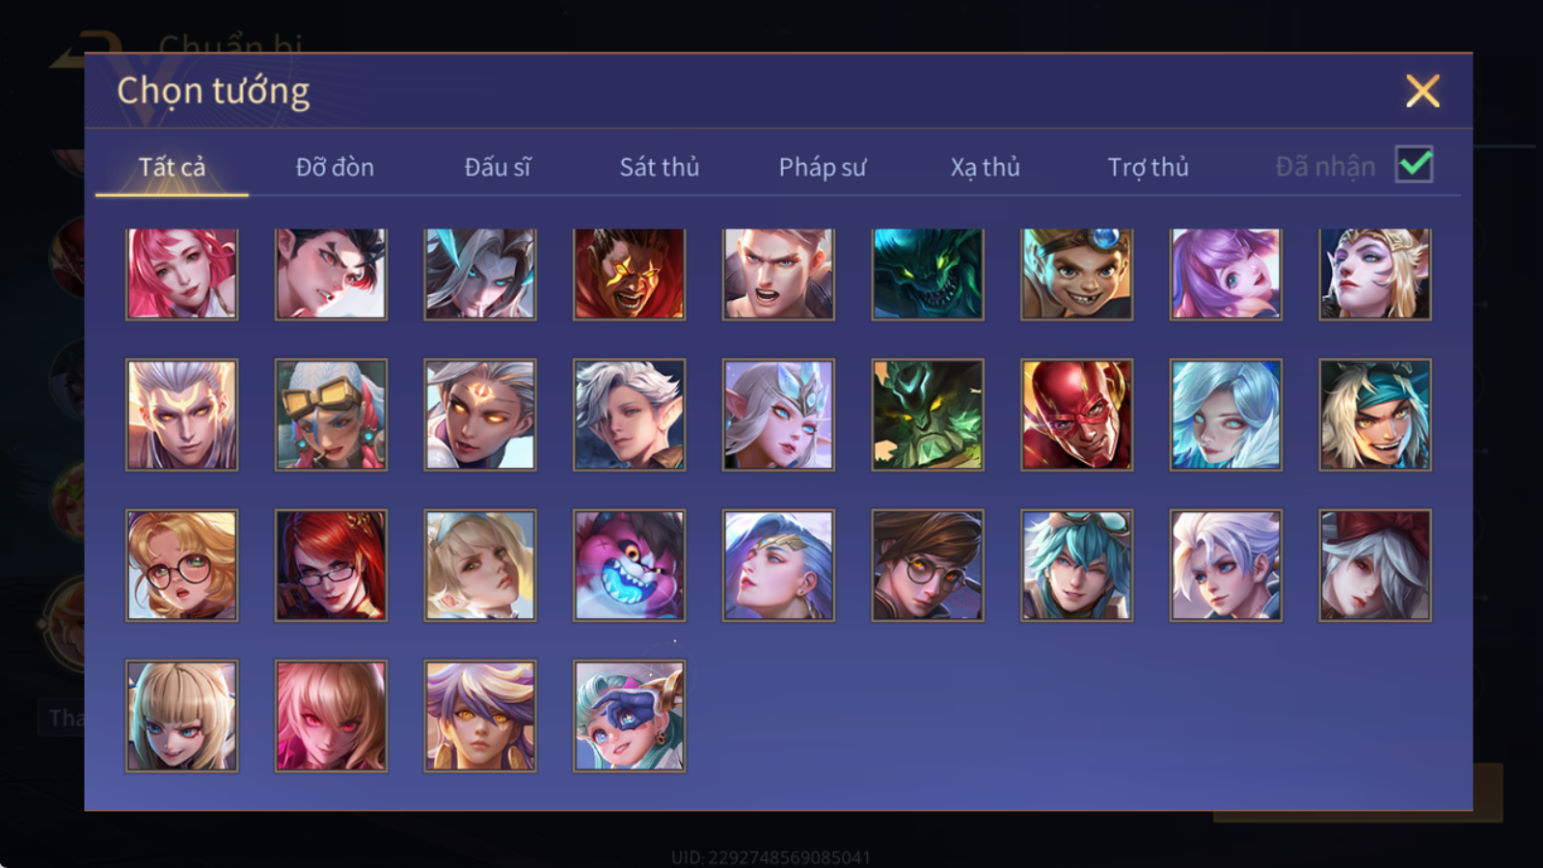Open the Đấu sĩ tab

point(497,167)
